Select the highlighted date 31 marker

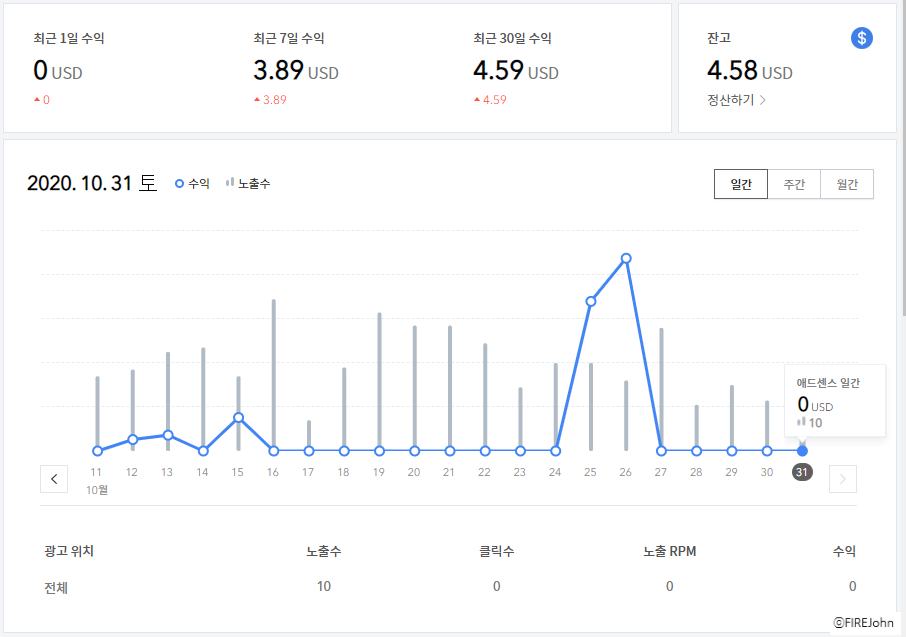tap(802, 472)
